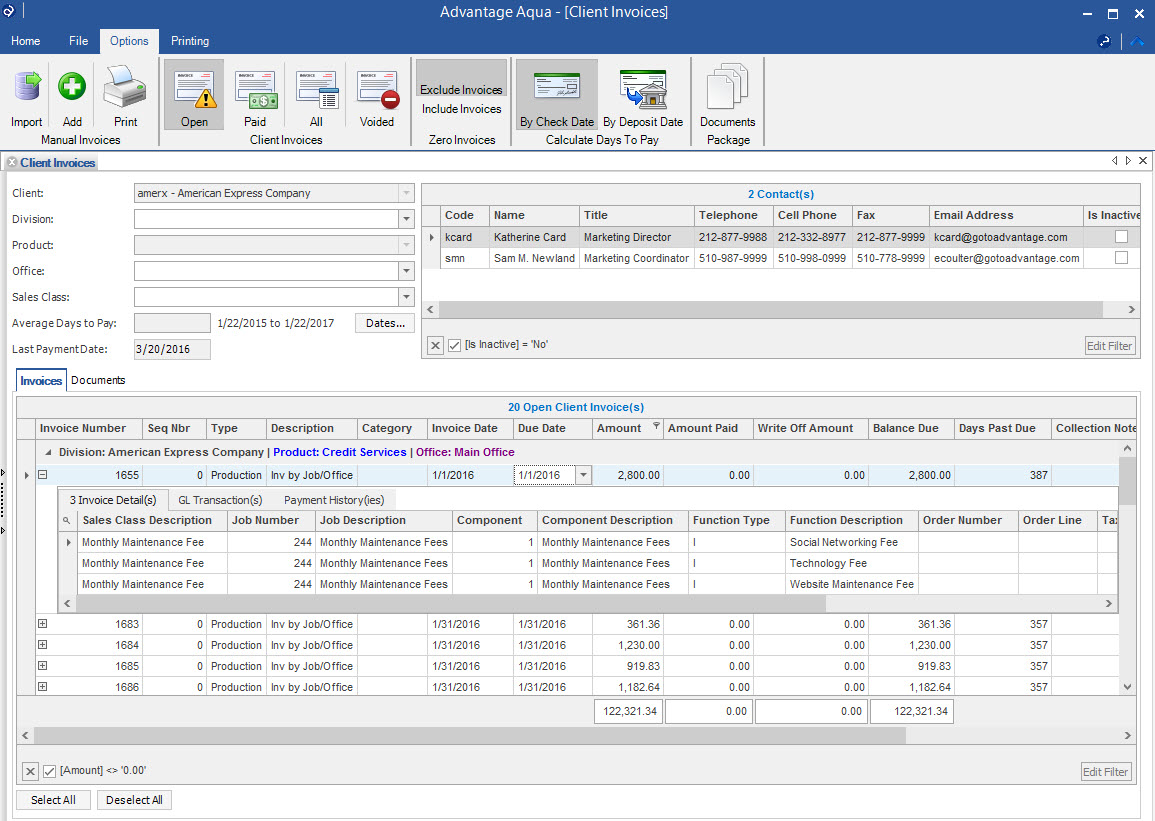Screen dimensions: 1155x821
Task: Click the Select All button
Action: point(53,799)
